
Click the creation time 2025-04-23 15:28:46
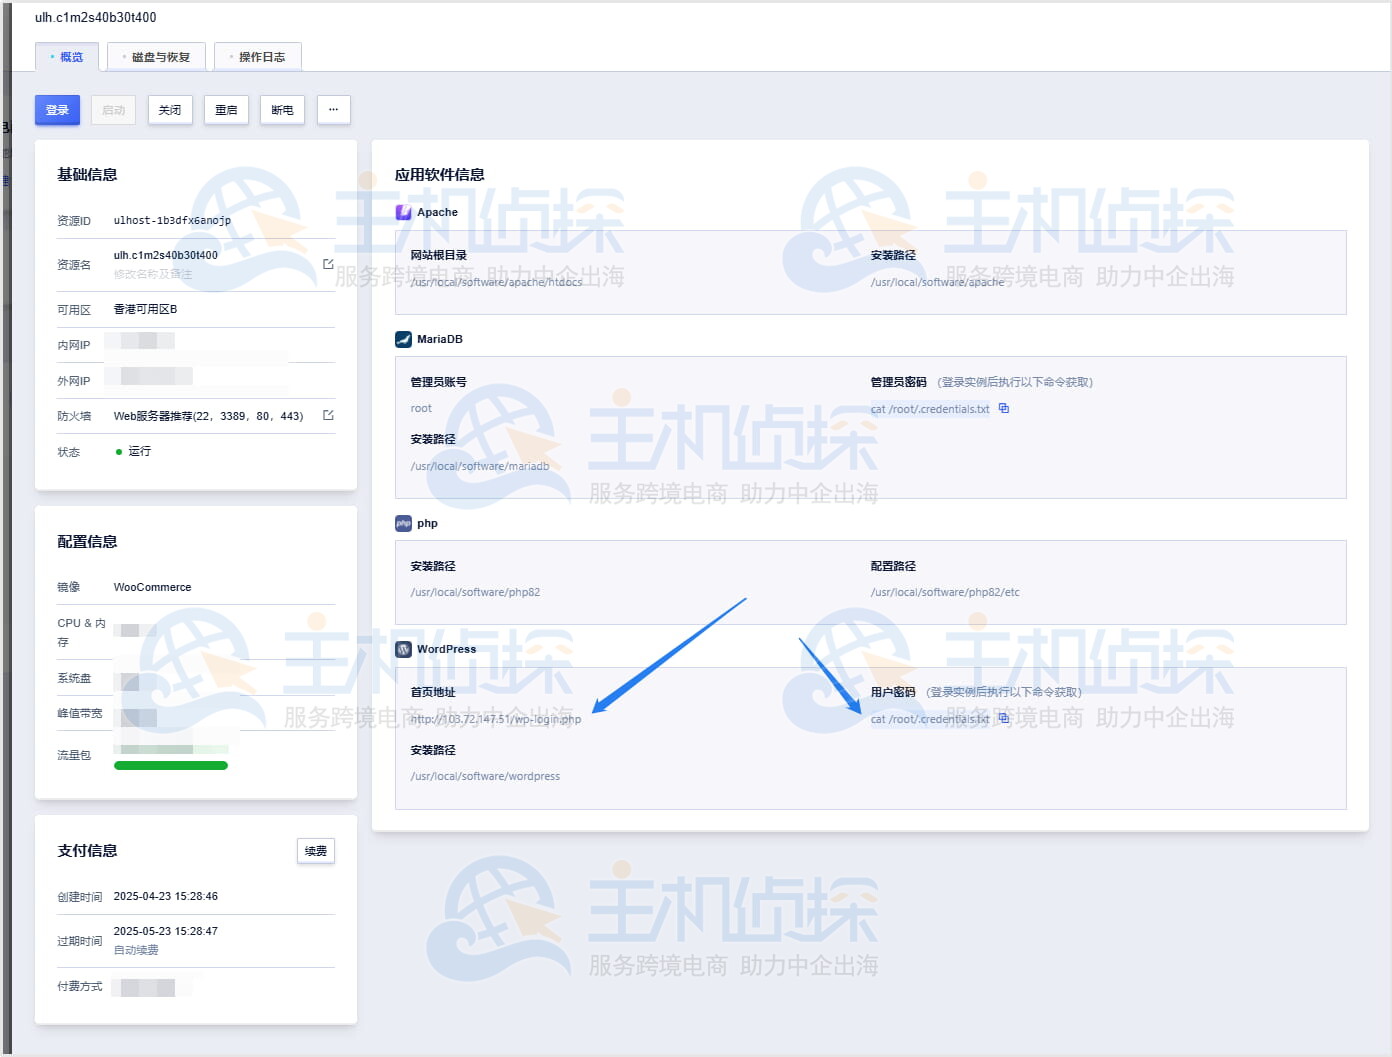tap(166, 896)
